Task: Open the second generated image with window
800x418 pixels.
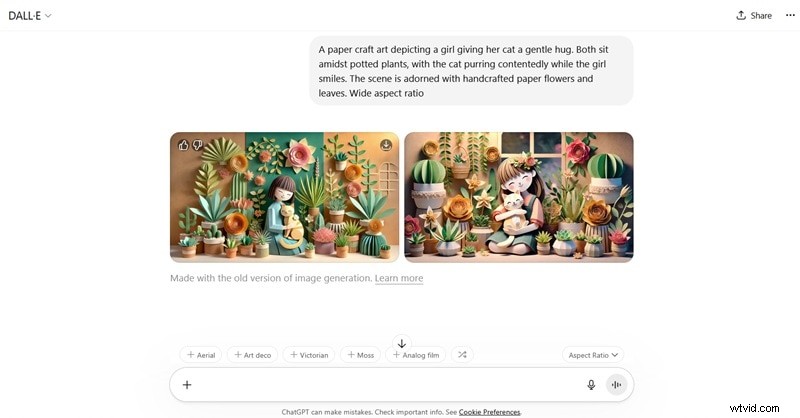Action: [519, 197]
